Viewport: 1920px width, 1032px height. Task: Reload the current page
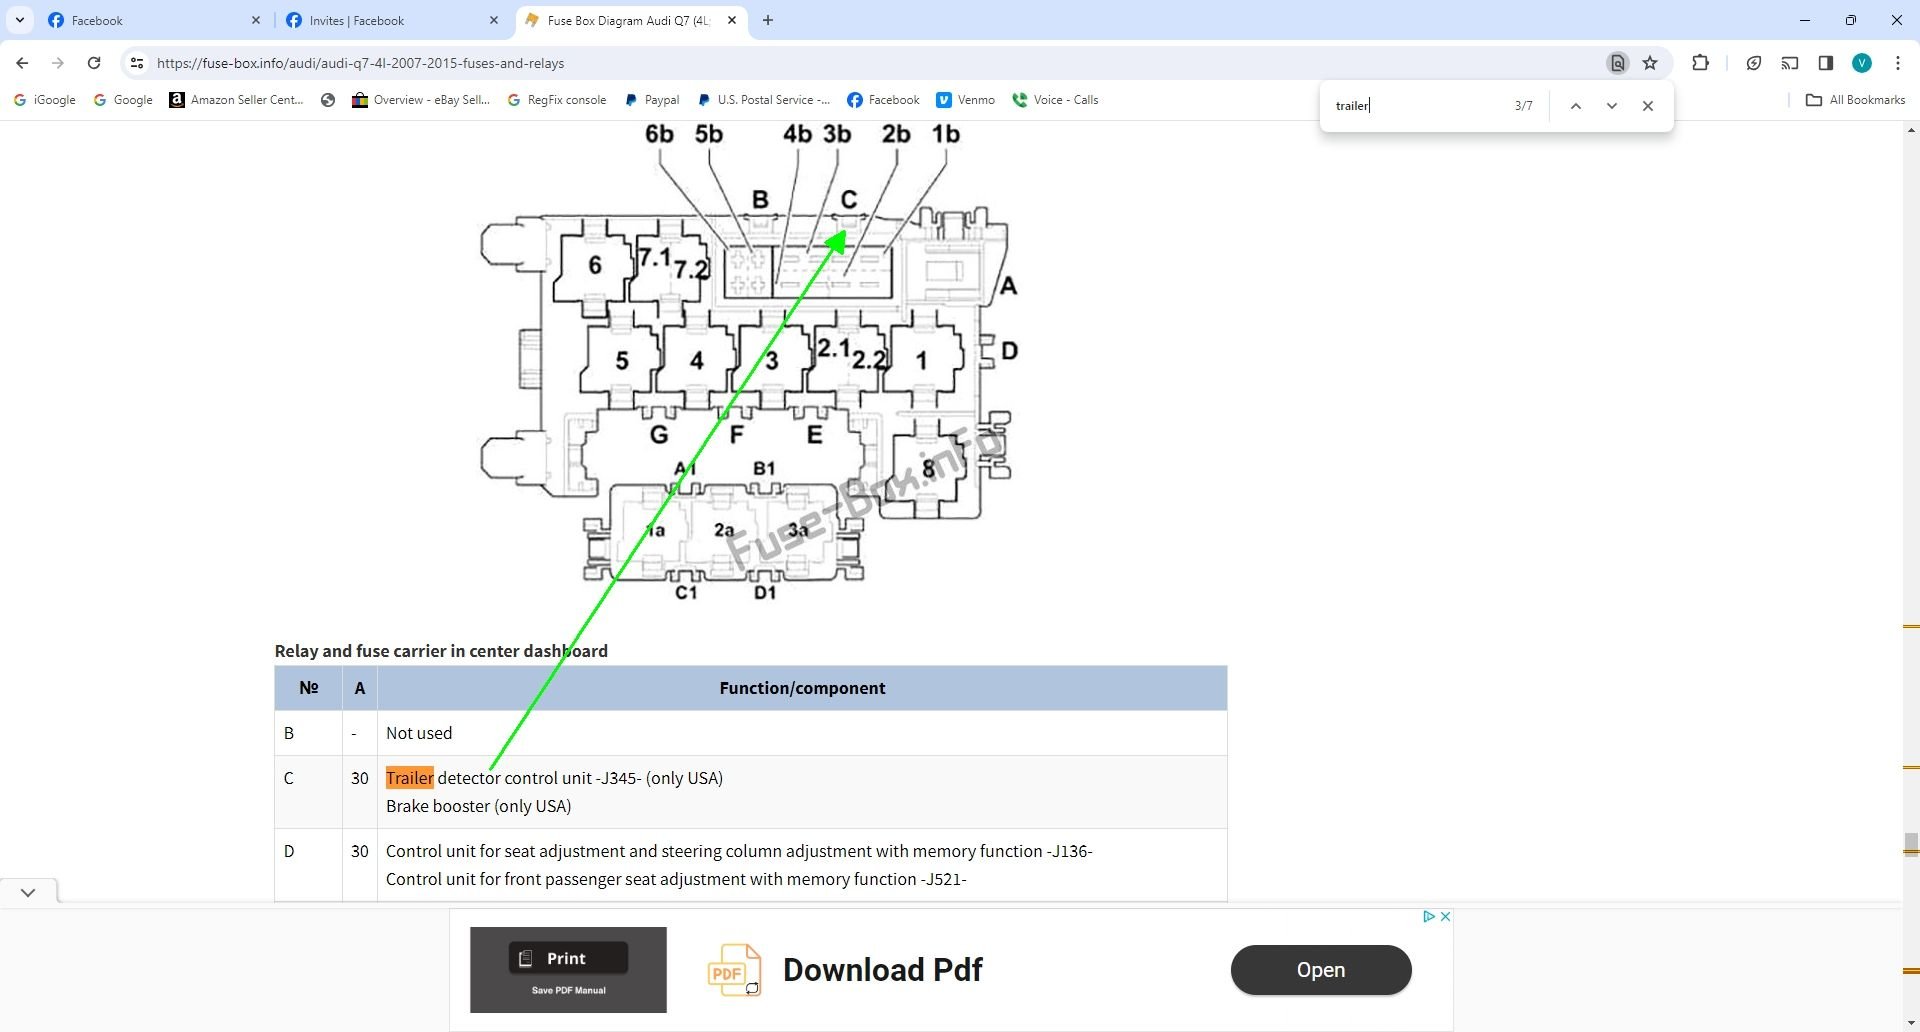coord(94,63)
